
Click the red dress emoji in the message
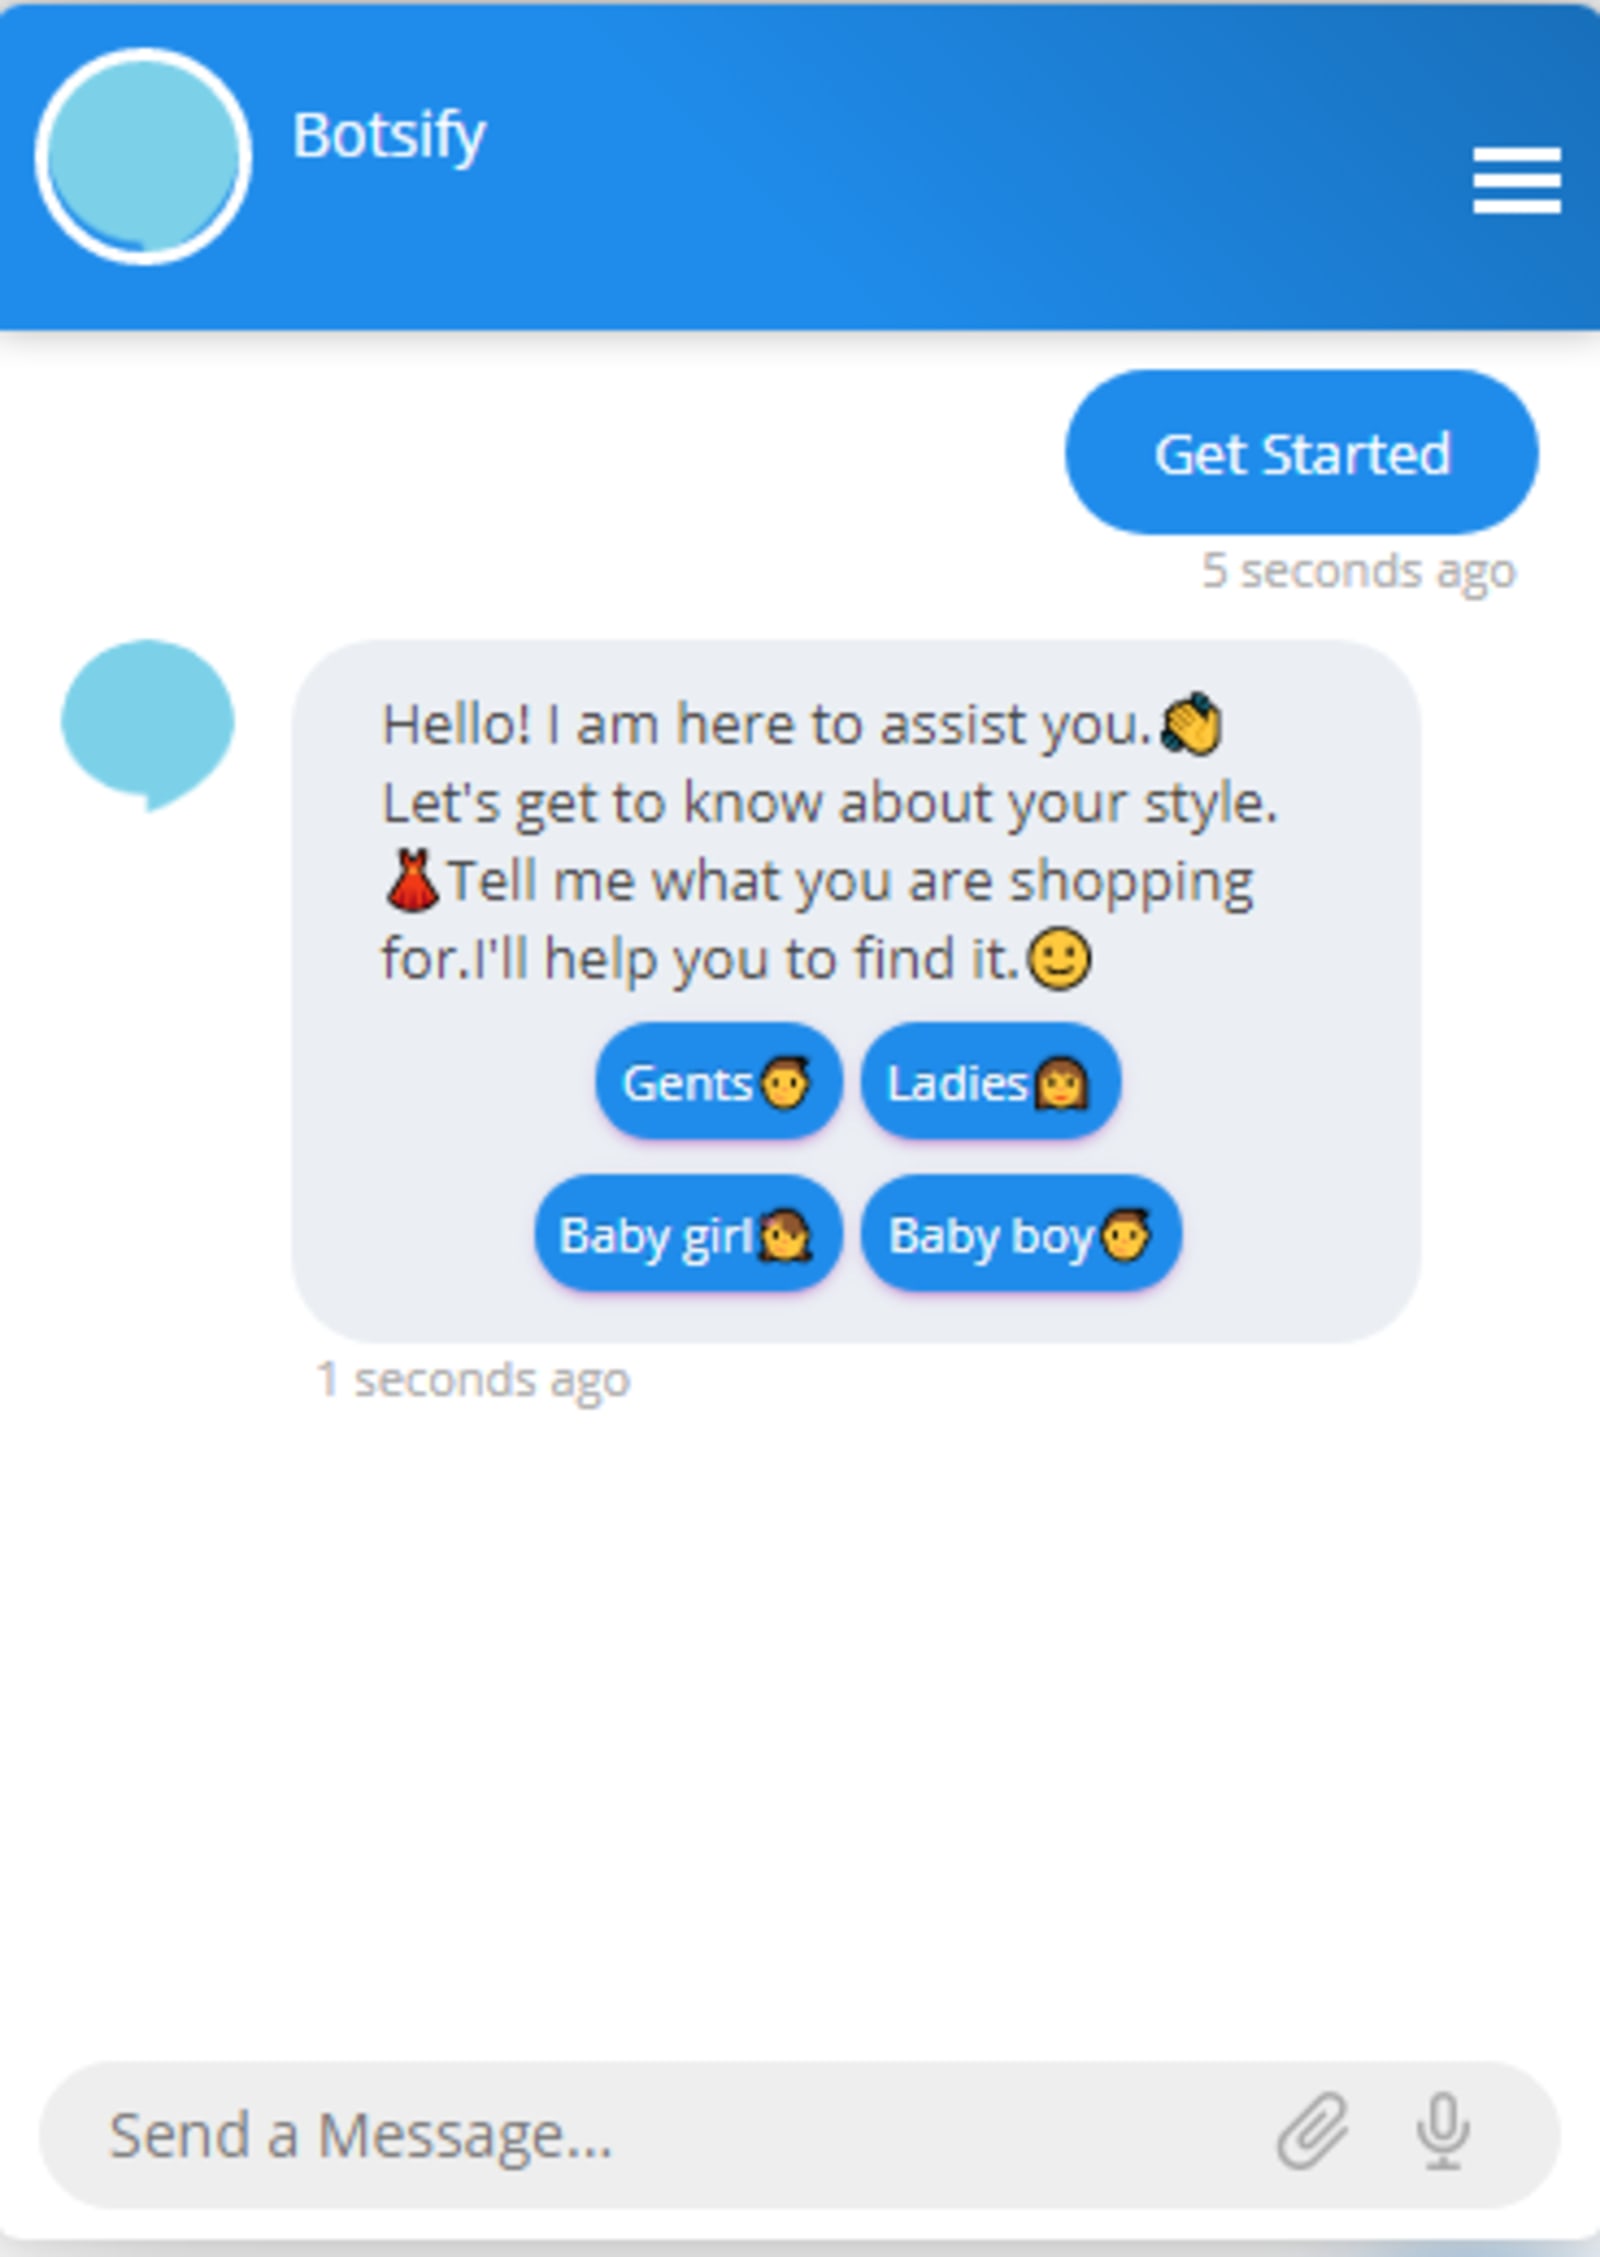pos(412,880)
